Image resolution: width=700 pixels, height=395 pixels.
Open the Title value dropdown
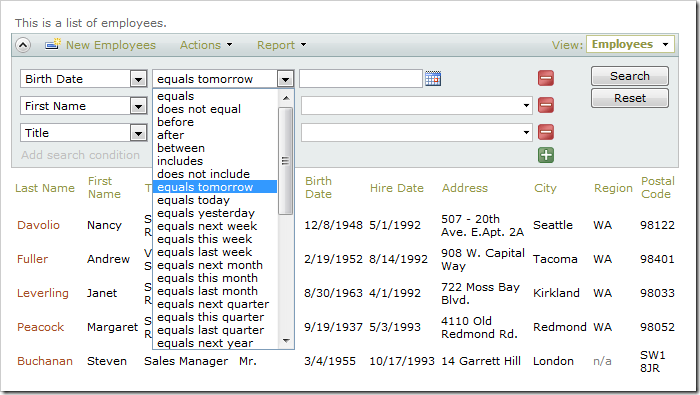[x=526, y=133]
